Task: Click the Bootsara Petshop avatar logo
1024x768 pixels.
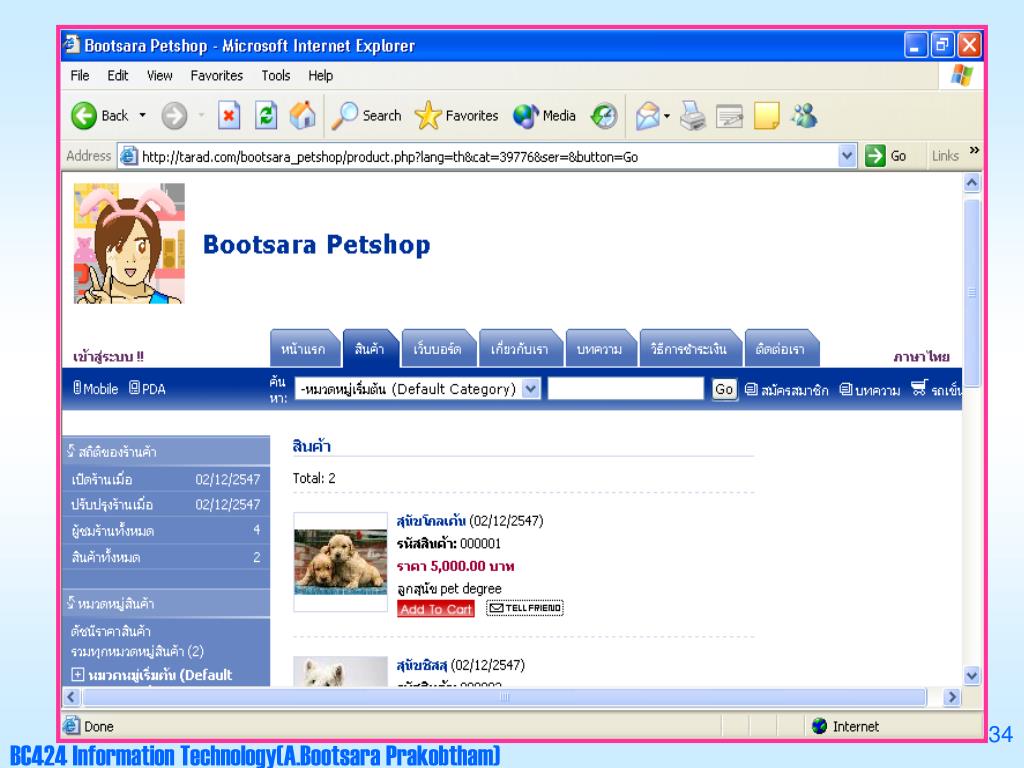Action: pos(129,244)
